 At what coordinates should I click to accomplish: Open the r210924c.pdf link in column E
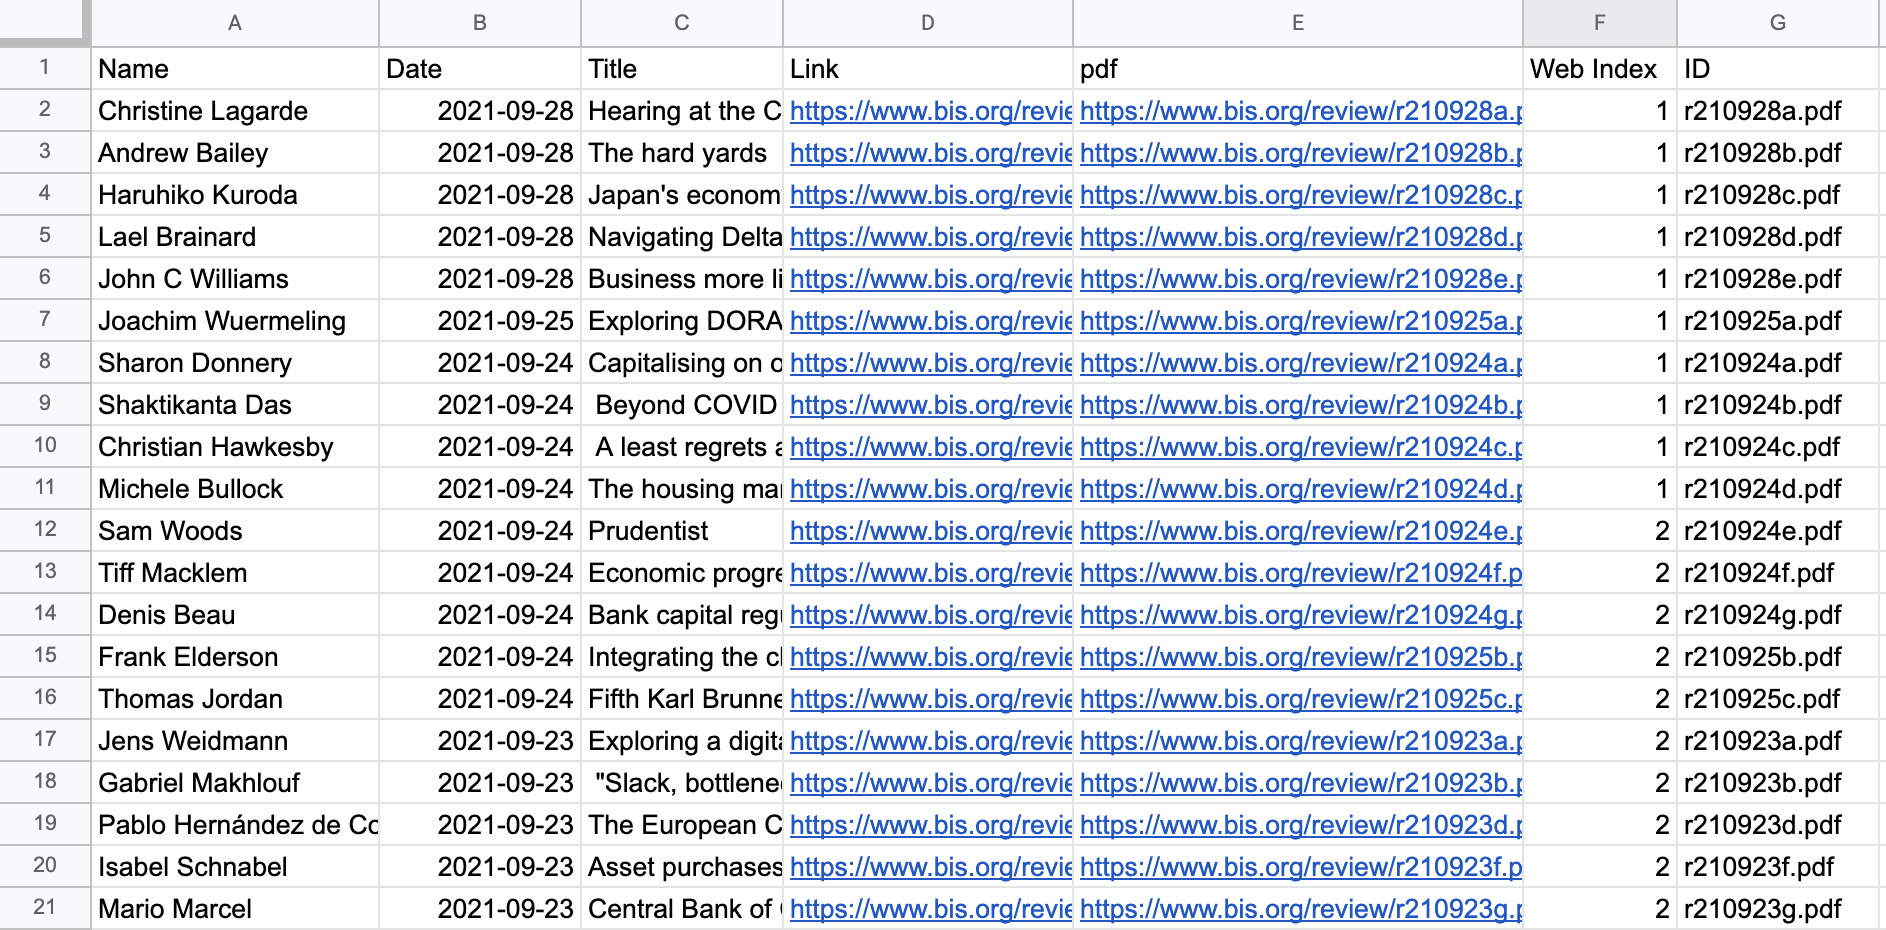(1300, 447)
